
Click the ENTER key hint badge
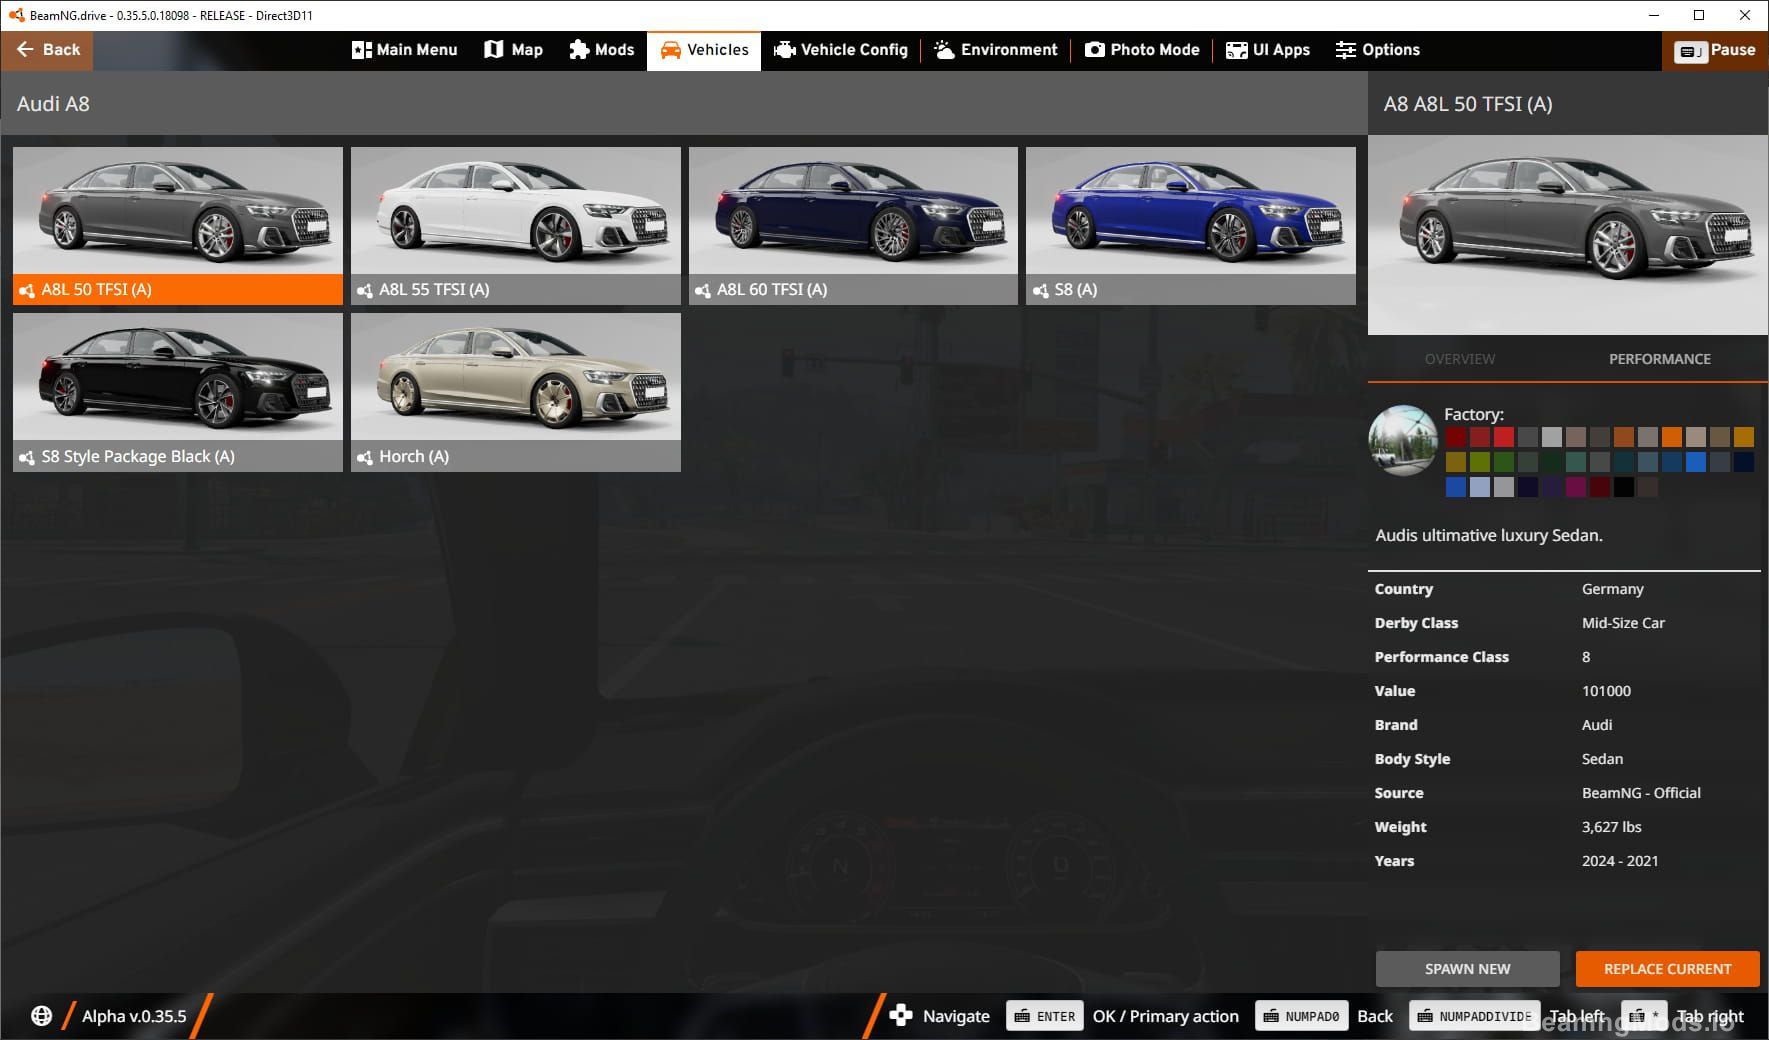[1045, 1016]
